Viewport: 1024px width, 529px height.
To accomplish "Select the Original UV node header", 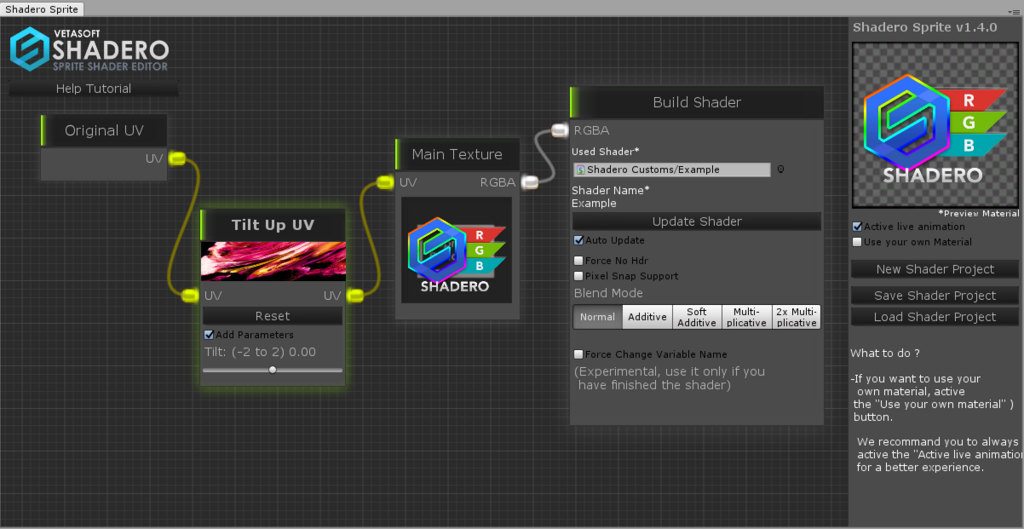I will [x=104, y=131].
